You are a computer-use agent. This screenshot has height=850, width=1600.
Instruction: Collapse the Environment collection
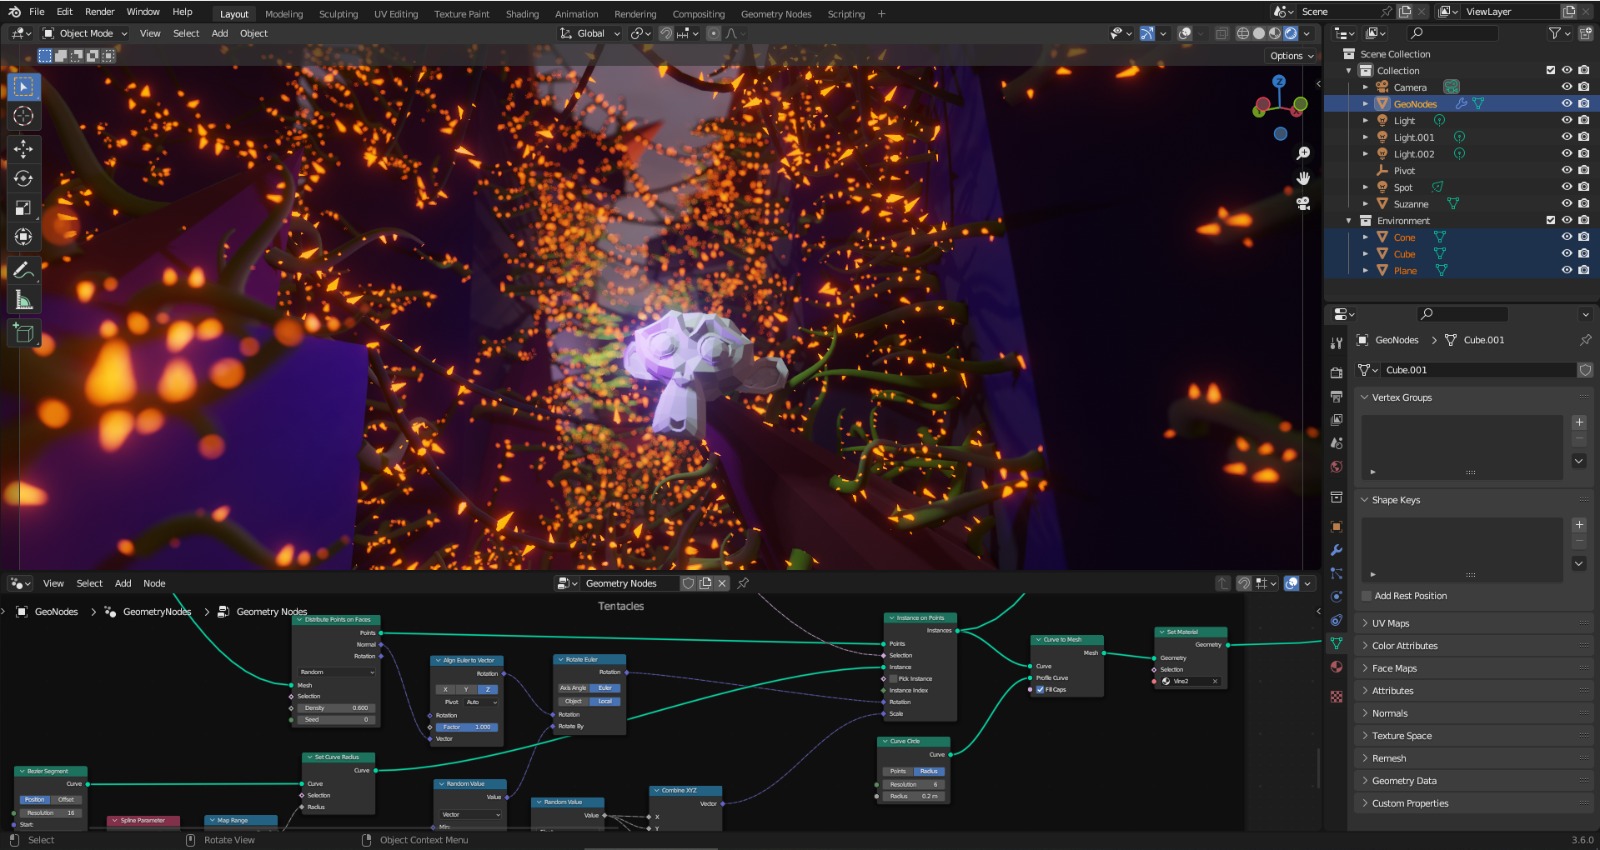click(x=1348, y=221)
